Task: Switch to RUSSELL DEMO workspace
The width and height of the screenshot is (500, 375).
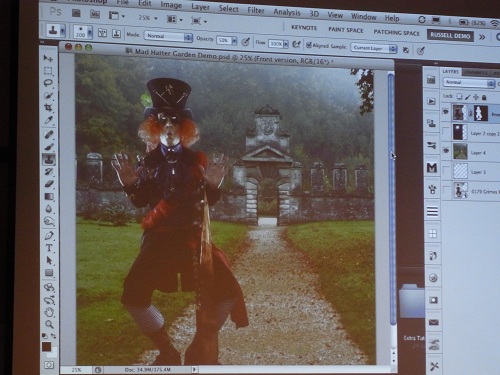Action: point(450,35)
